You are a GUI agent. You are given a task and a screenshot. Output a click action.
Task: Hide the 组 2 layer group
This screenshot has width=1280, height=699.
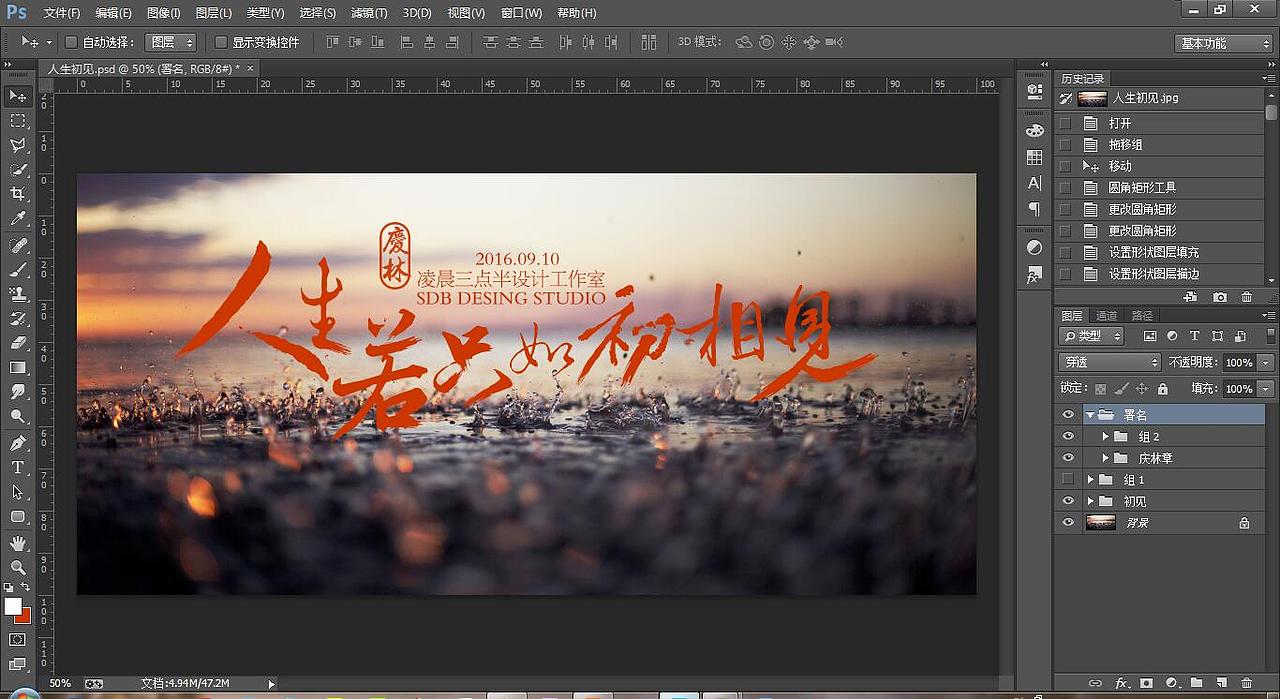1068,436
